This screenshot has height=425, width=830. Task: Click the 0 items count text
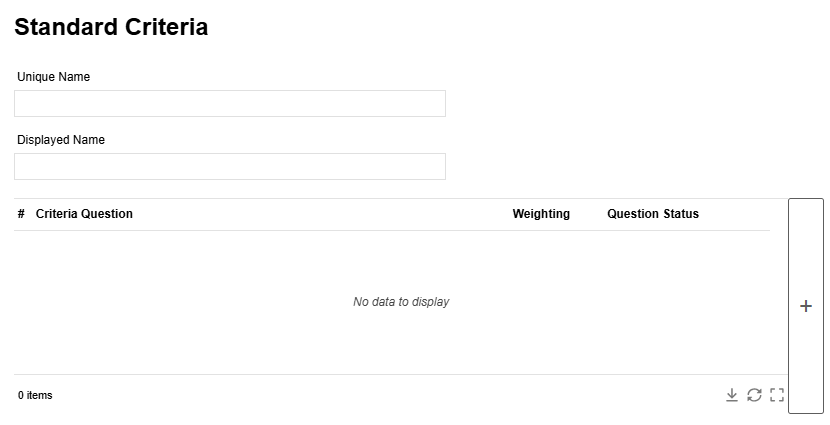[35, 395]
